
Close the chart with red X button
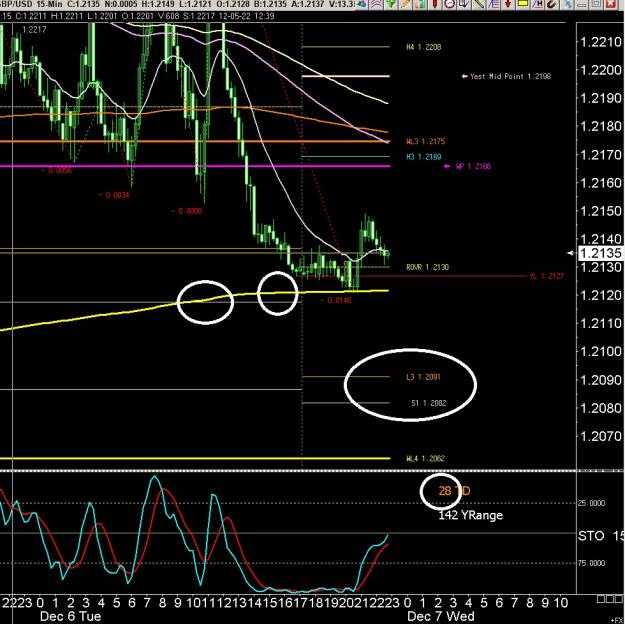[x=611, y=4]
